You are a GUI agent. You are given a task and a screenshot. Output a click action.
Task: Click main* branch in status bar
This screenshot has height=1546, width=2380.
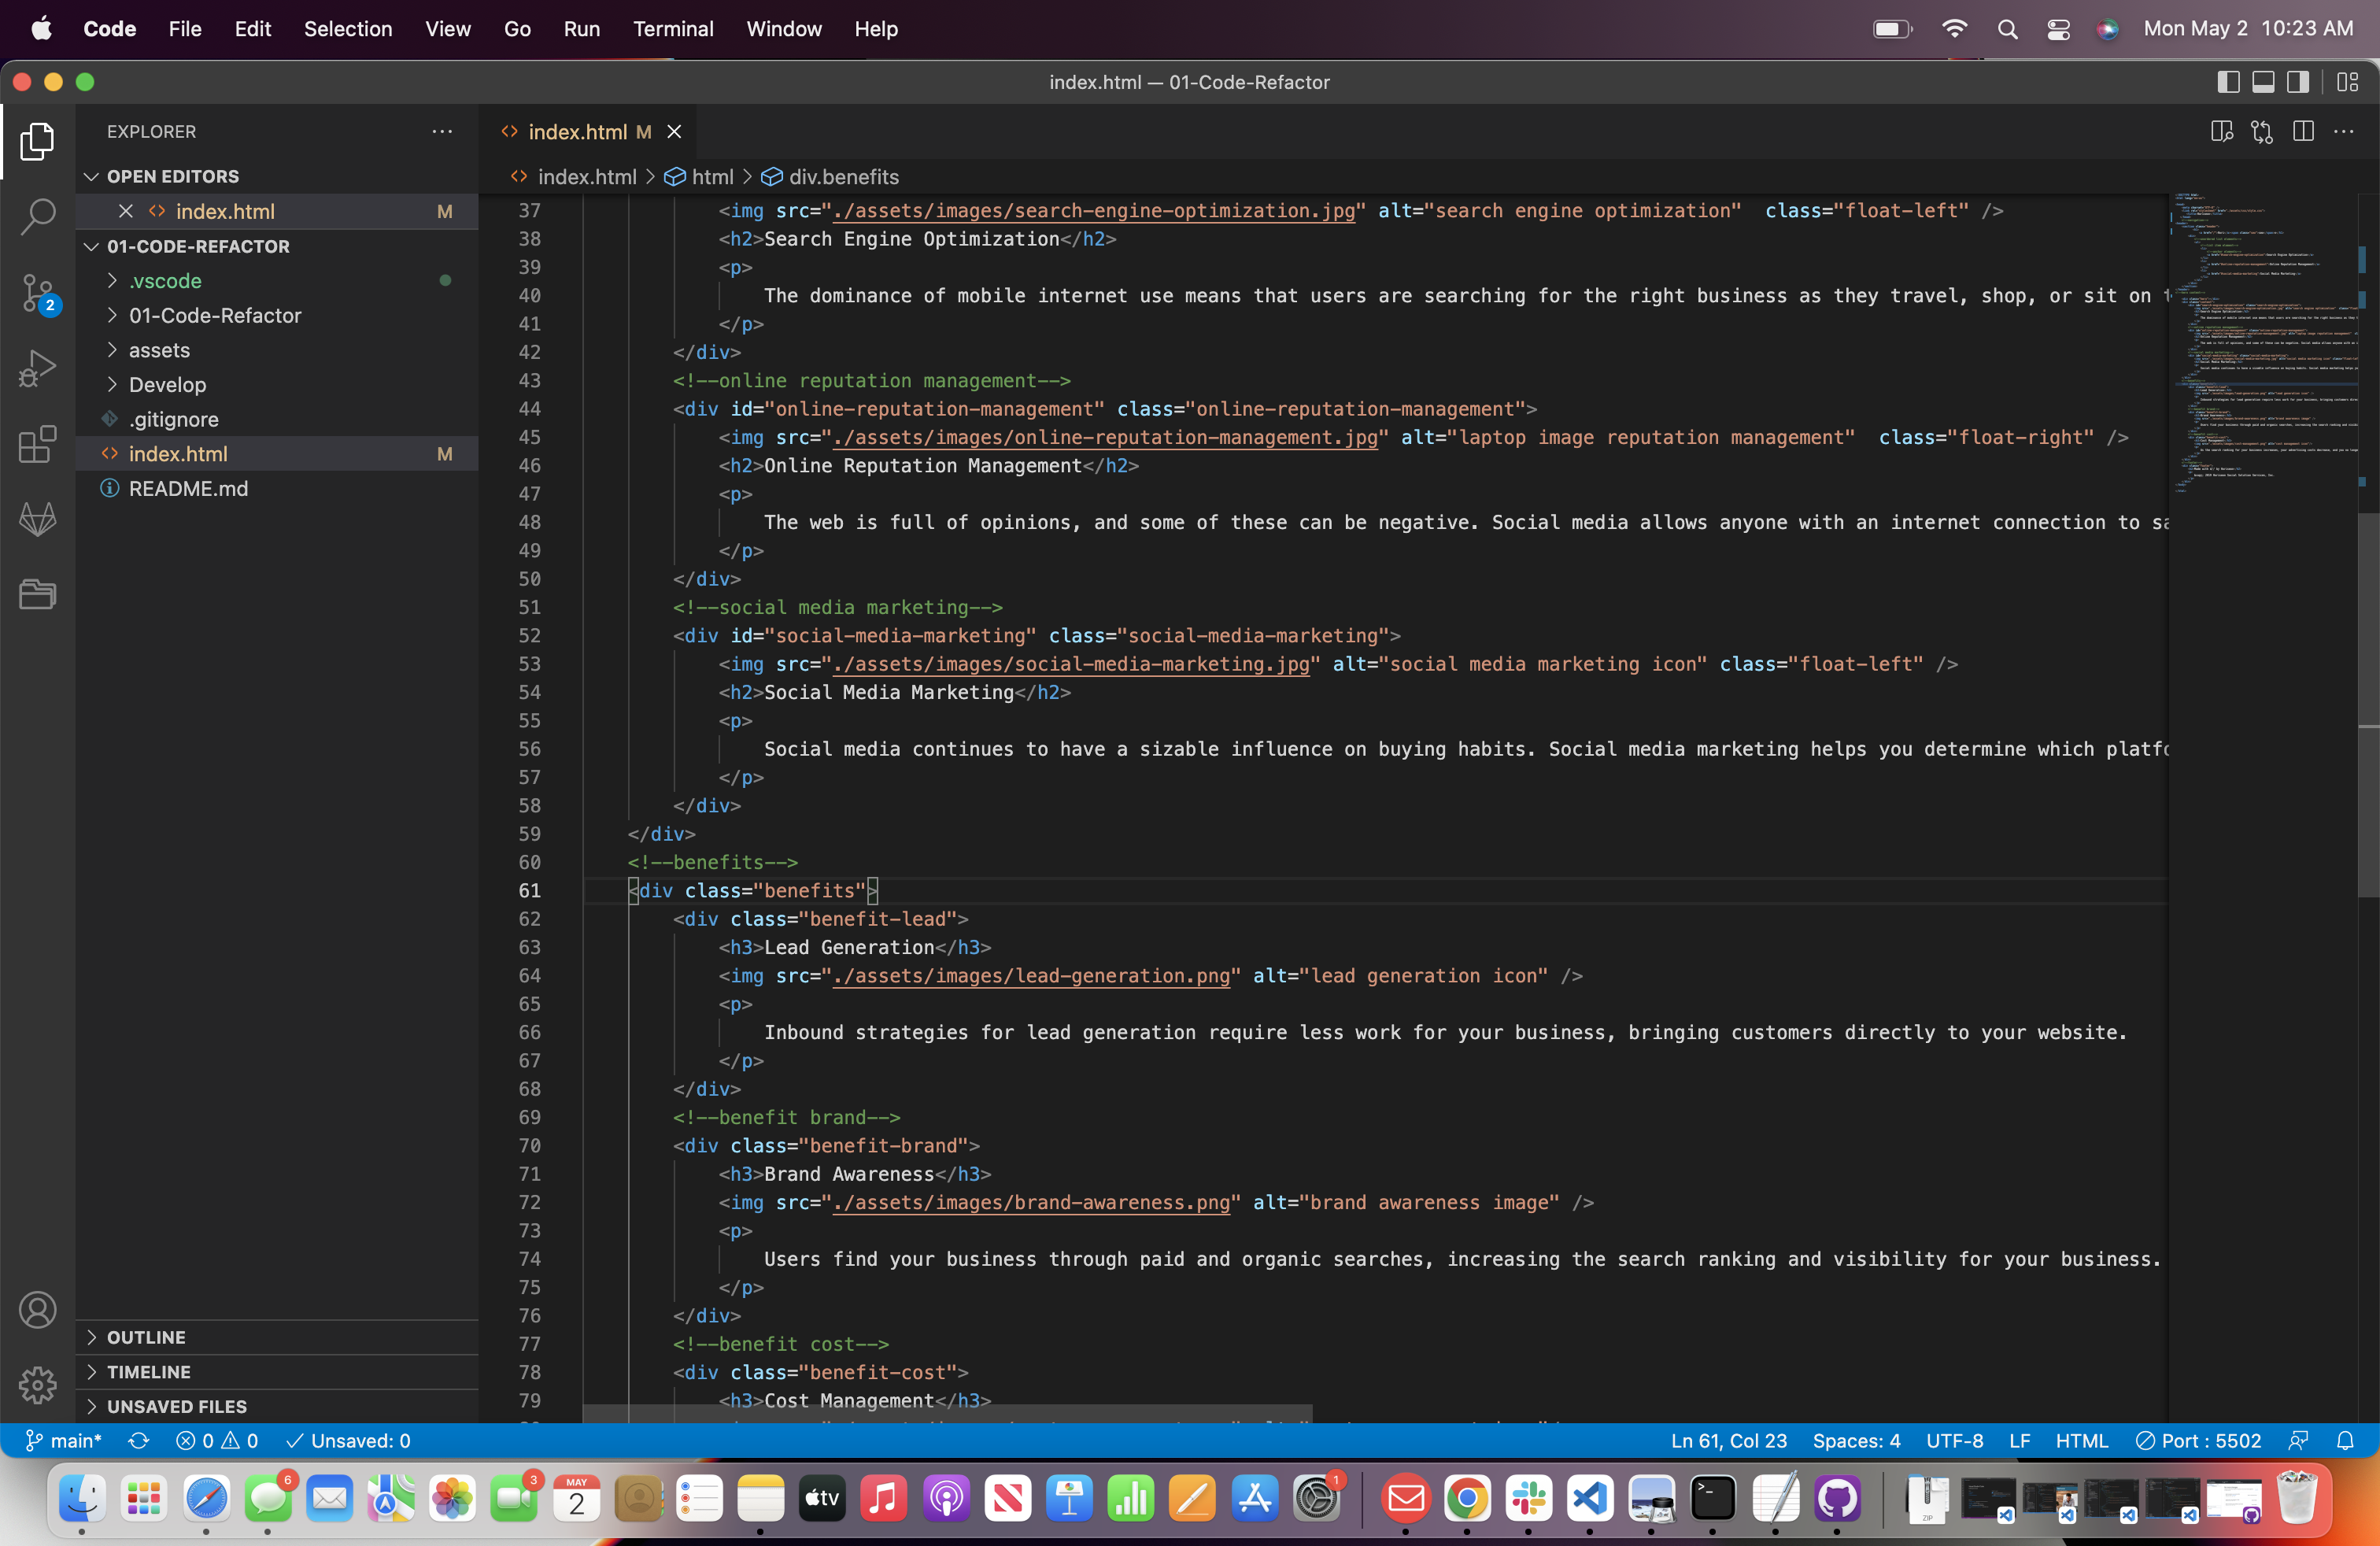click(x=65, y=1440)
